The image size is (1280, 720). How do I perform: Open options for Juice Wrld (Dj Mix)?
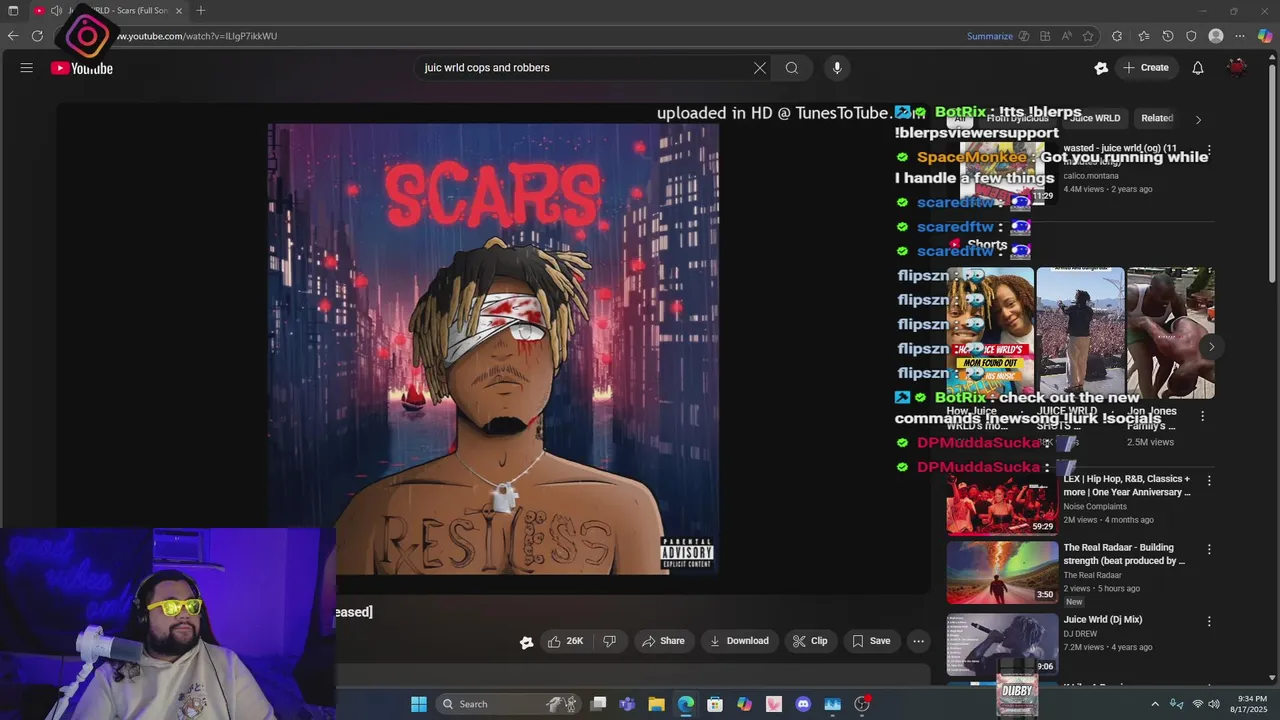coord(1209,621)
